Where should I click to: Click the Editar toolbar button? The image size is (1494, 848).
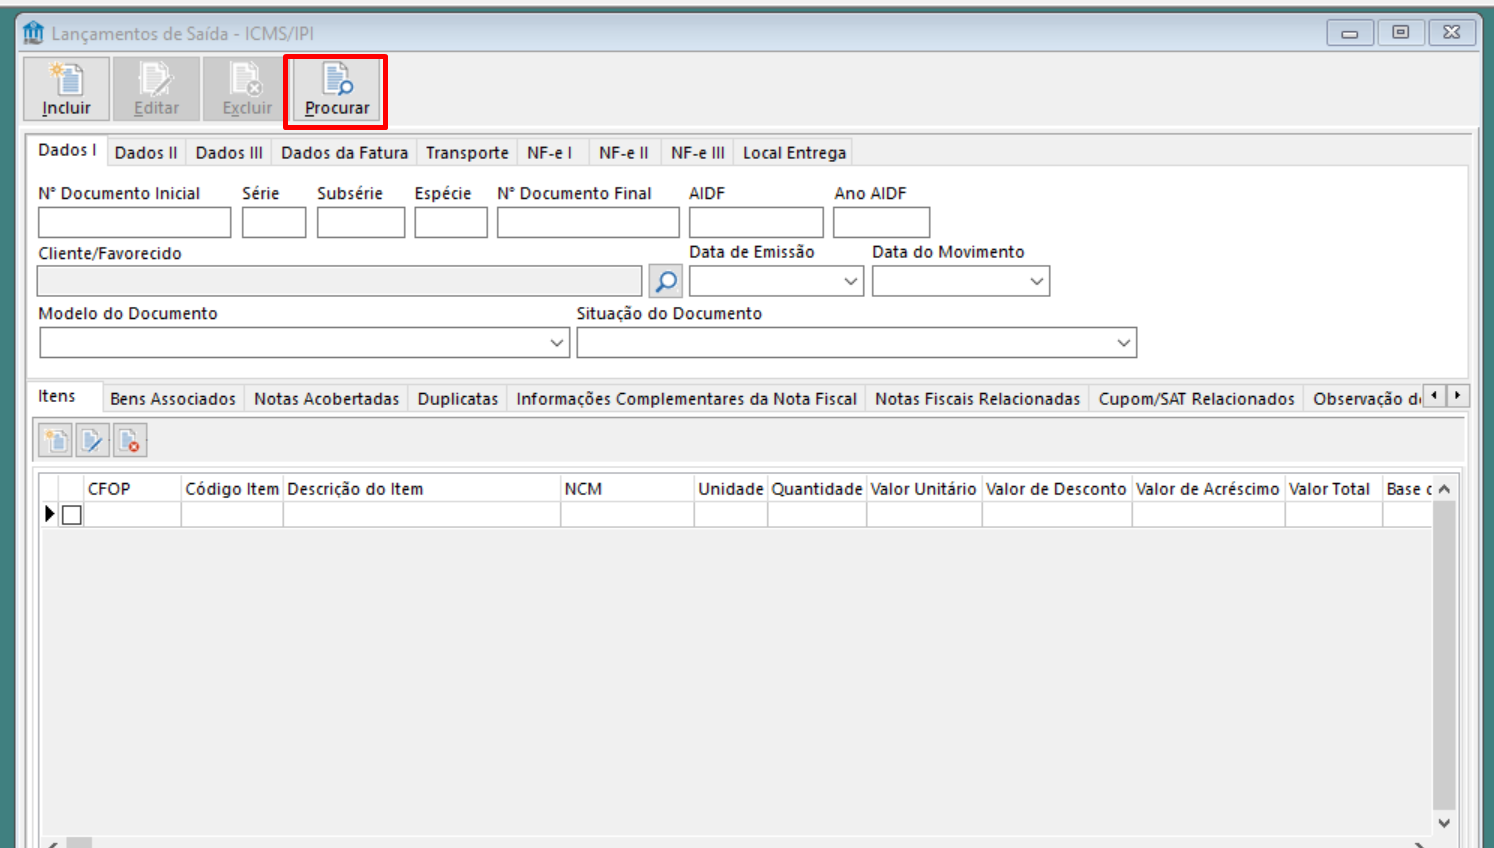coord(156,89)
